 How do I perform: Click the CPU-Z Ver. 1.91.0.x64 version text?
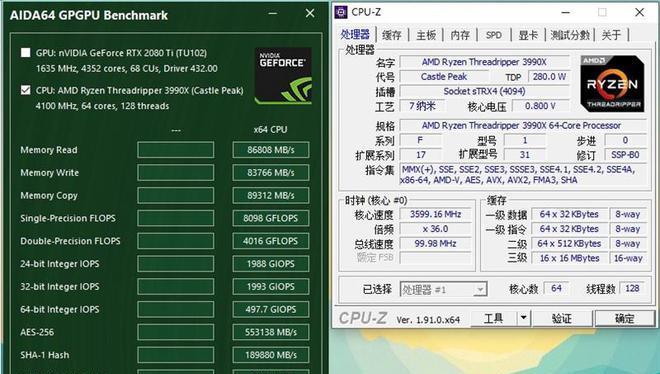click(428, 320)
